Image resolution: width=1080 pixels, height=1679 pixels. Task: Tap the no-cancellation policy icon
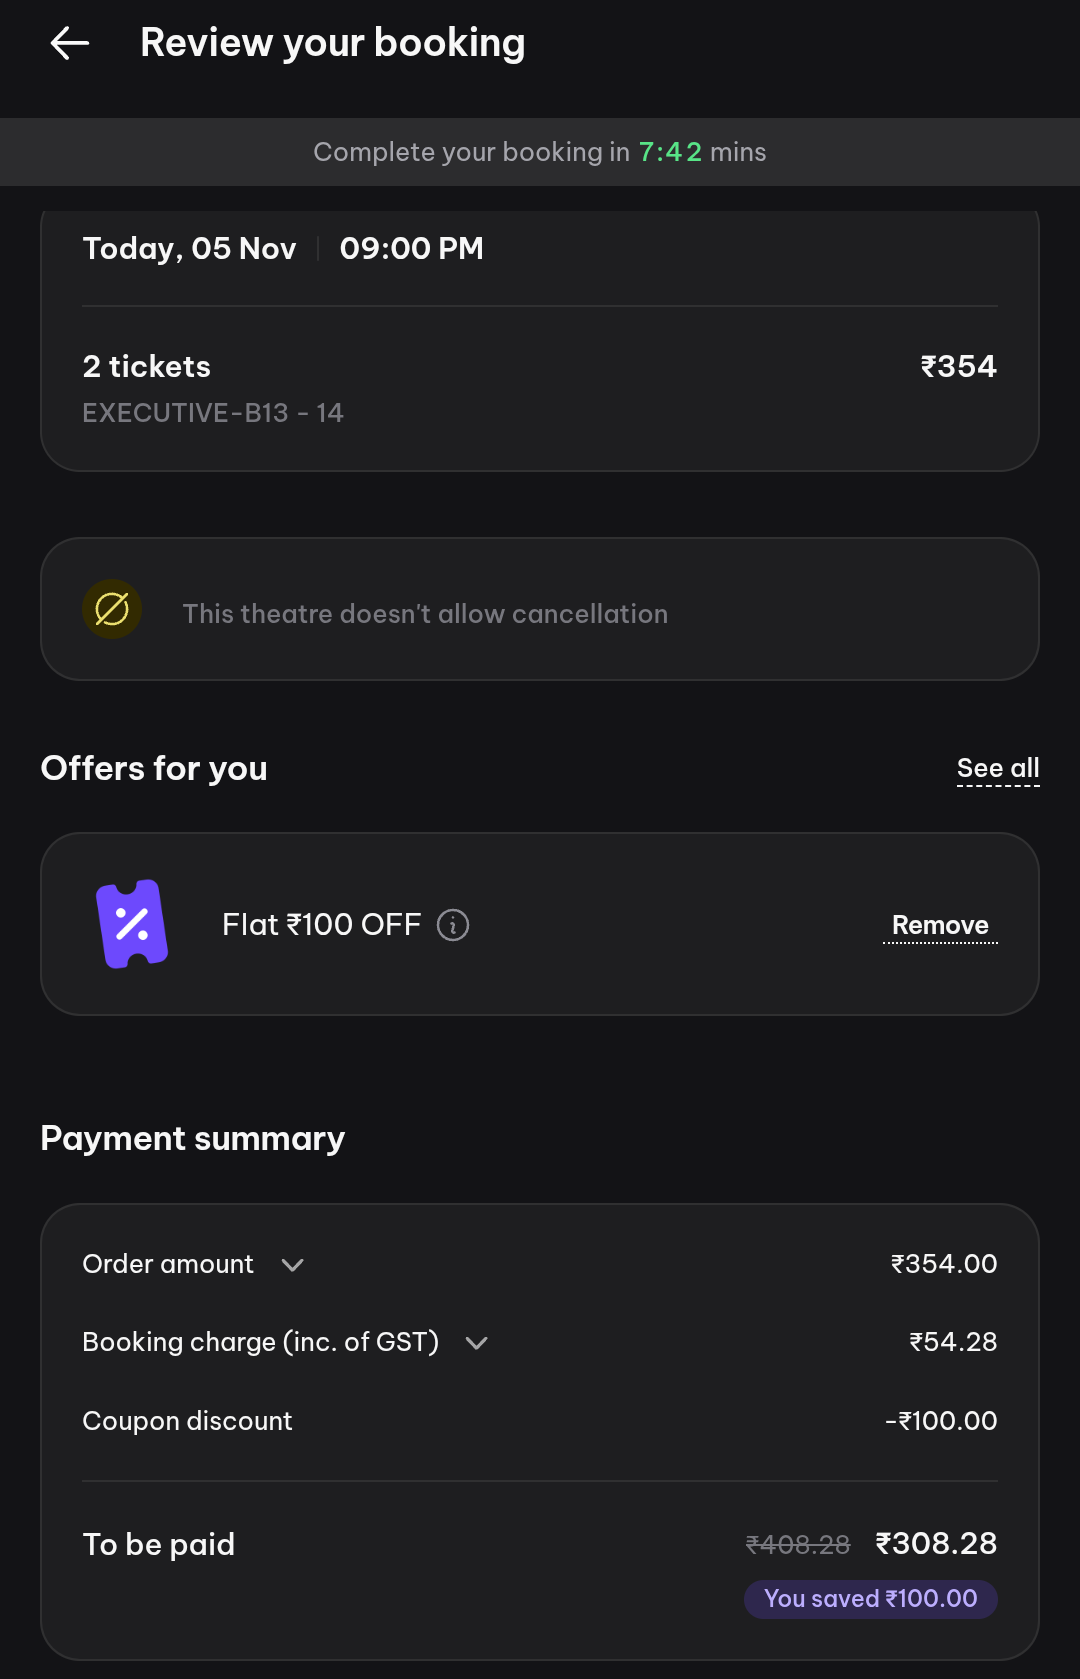tap(112, 609)
